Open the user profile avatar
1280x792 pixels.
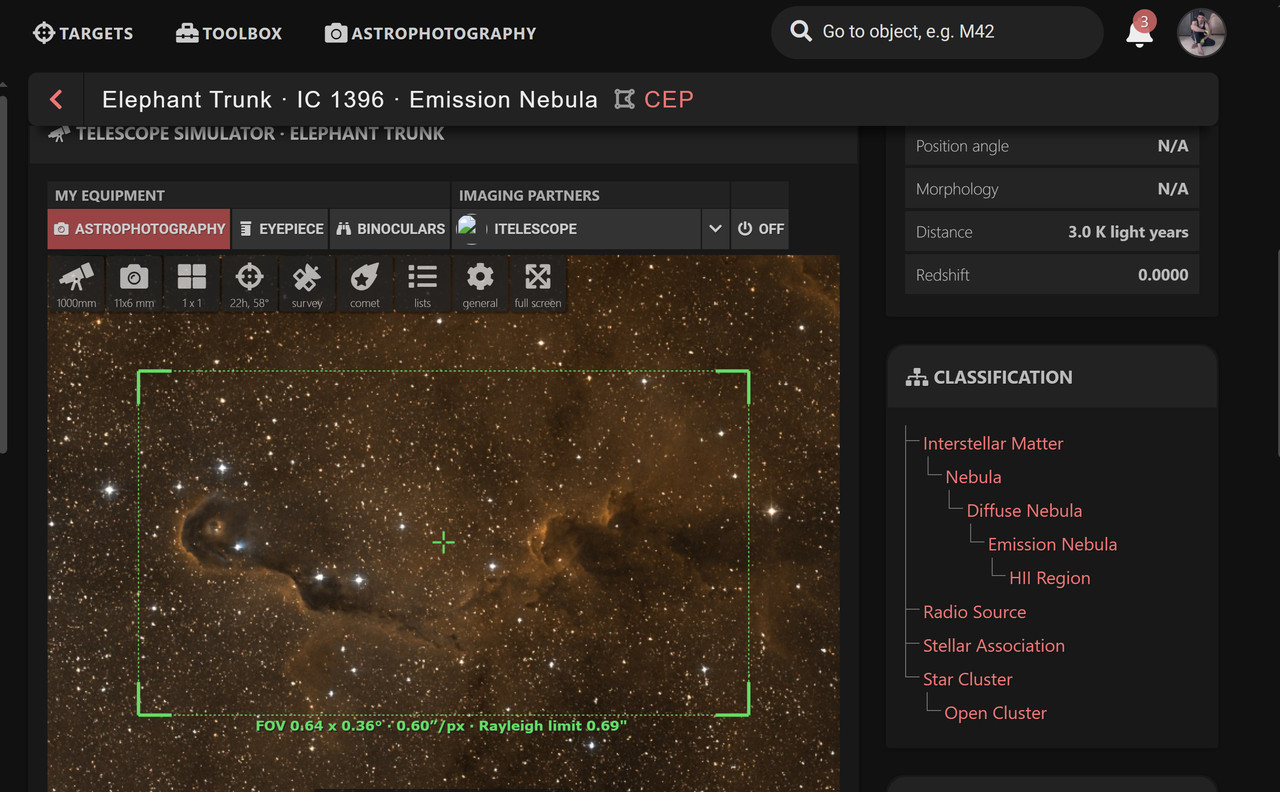tap(1201, 32)
